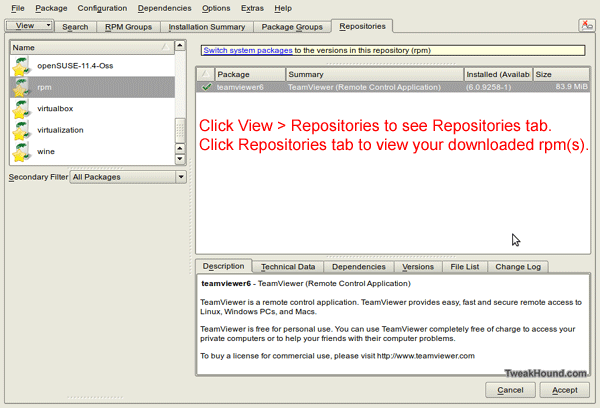Screen dimensions: 600x408
Task: Open the Technical Data tab
Action: click(x=288, y=267)
